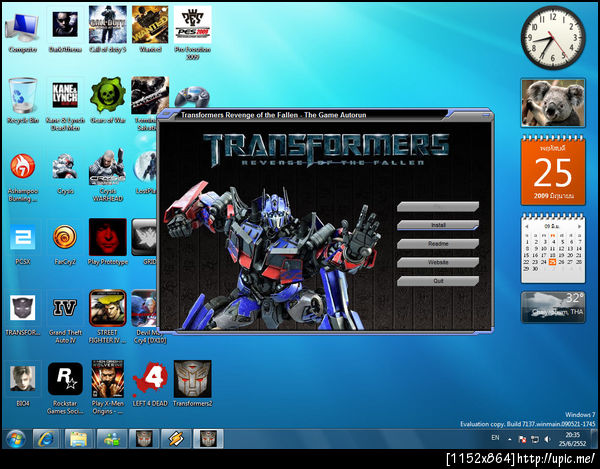Click the Install button in autorun
This screenshot has height=469, width=600.
pos(438,225)
